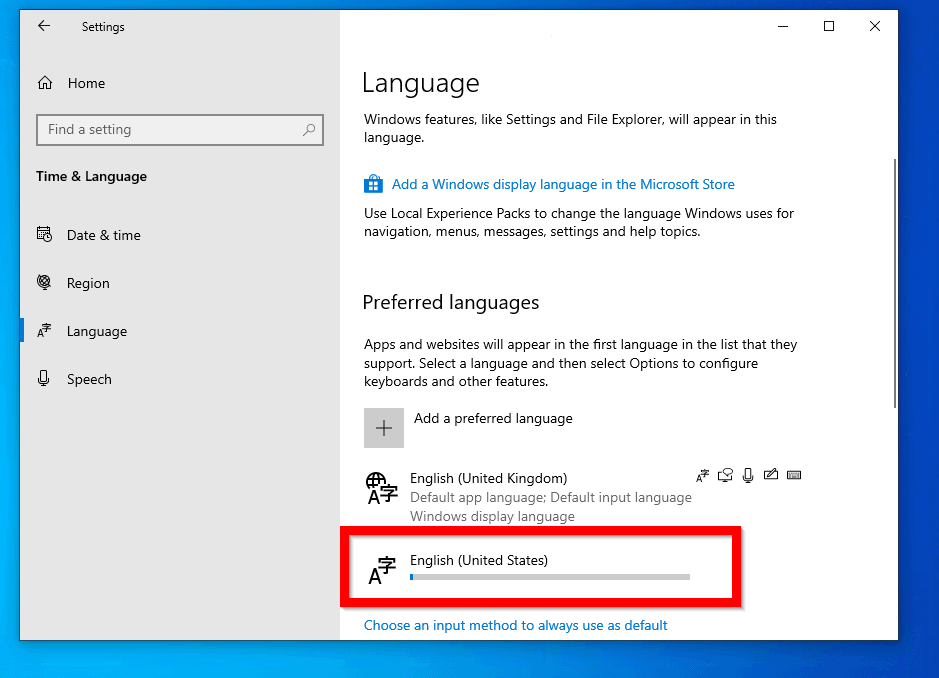Click English (United States) install progress bar

point(550,577)
